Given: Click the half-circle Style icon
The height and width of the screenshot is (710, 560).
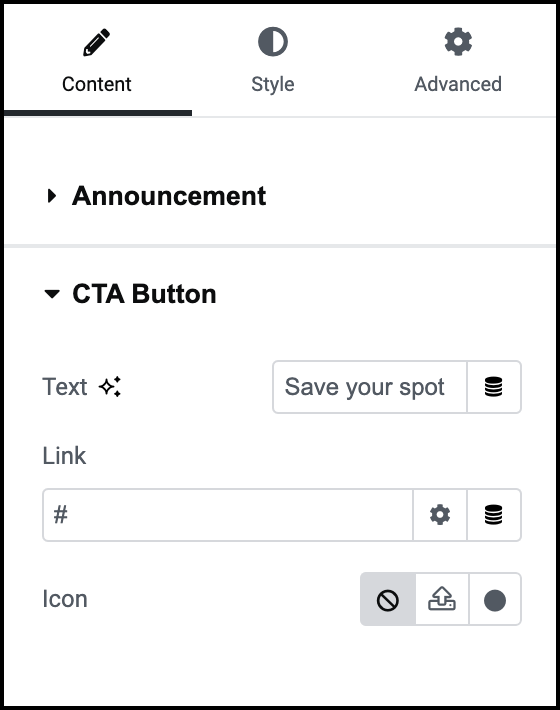Looking at the screenshot, I should 273,42.
